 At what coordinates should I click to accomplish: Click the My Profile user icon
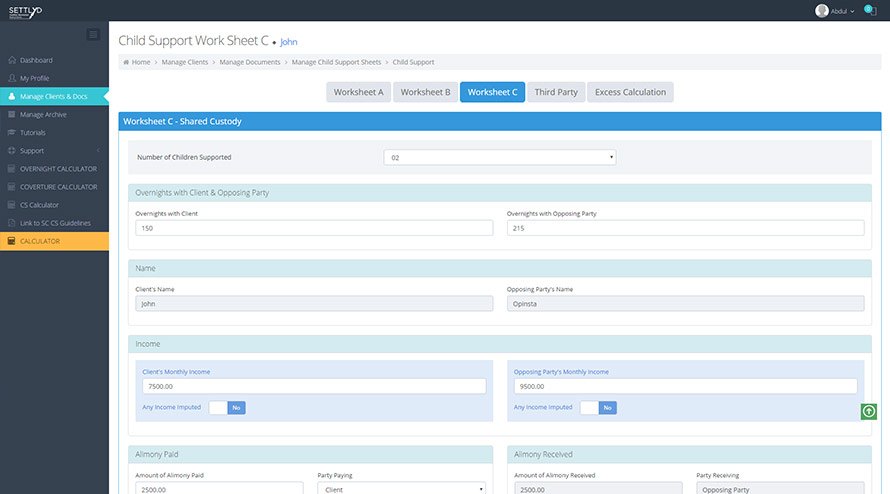coord(12,78)
